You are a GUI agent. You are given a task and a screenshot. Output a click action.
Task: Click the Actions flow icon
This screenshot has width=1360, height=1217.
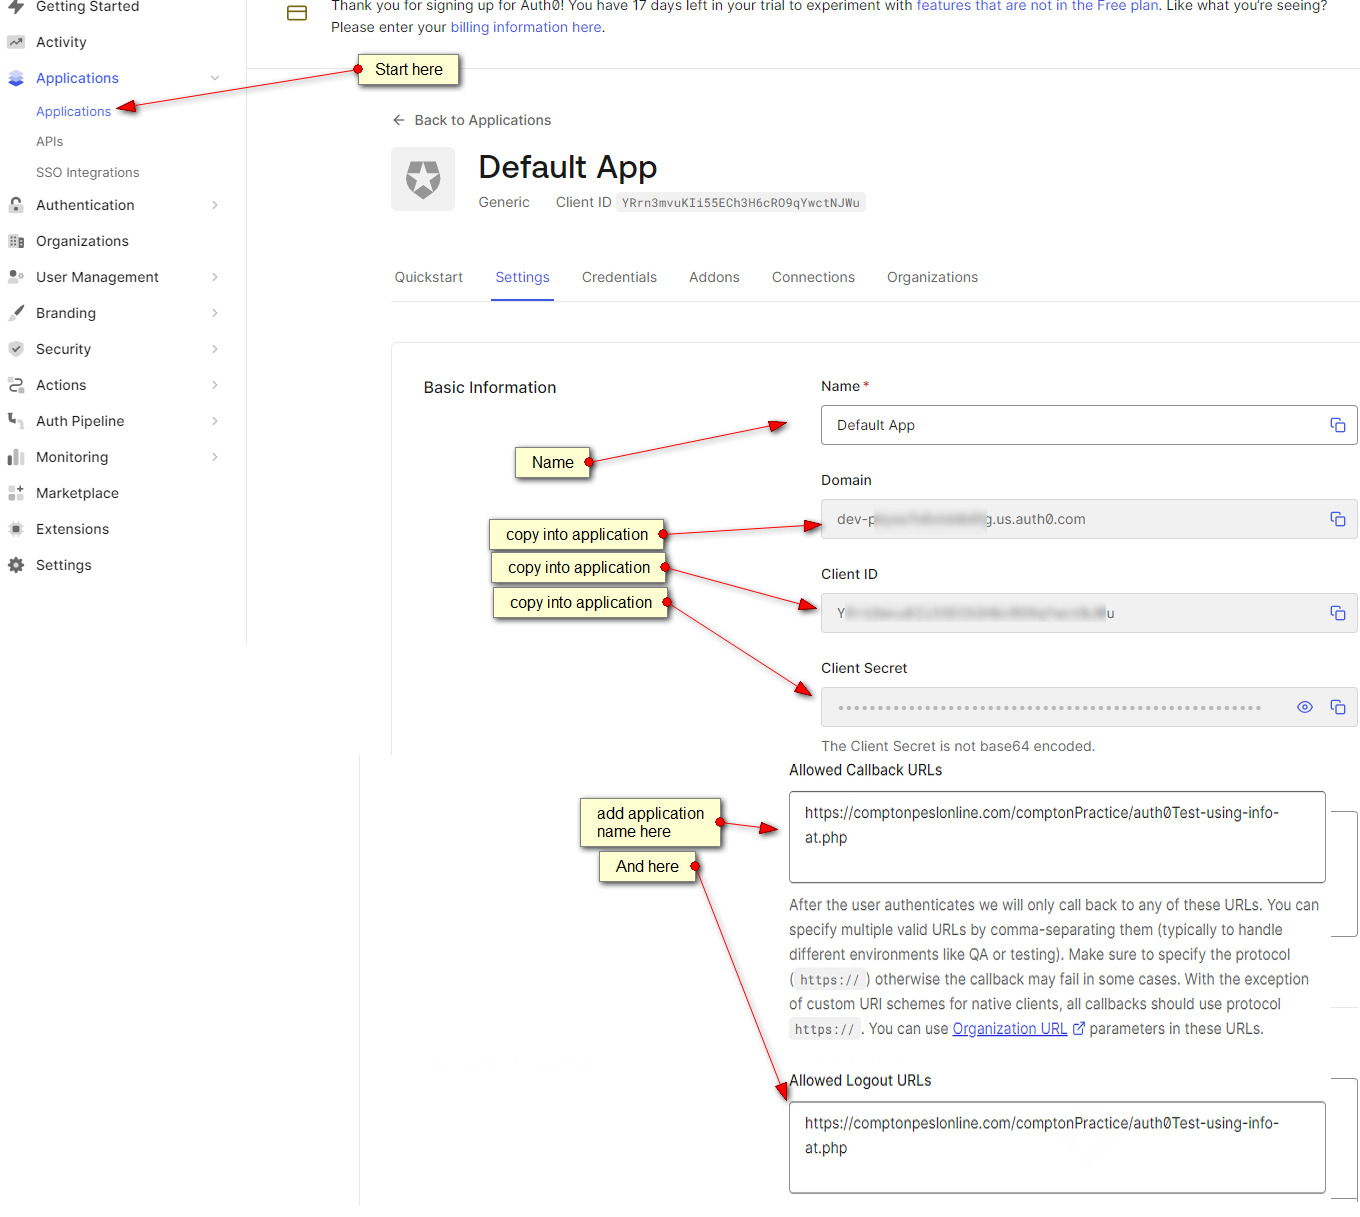click(x=16, y=385)
